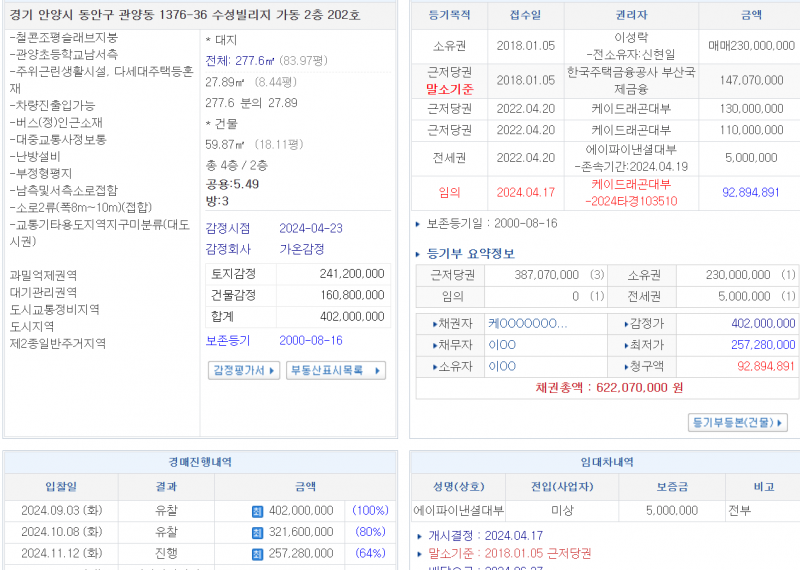Click the 건물감정 value 160,800,000
The height and width of the screenshot is (570, 800).
352,295
